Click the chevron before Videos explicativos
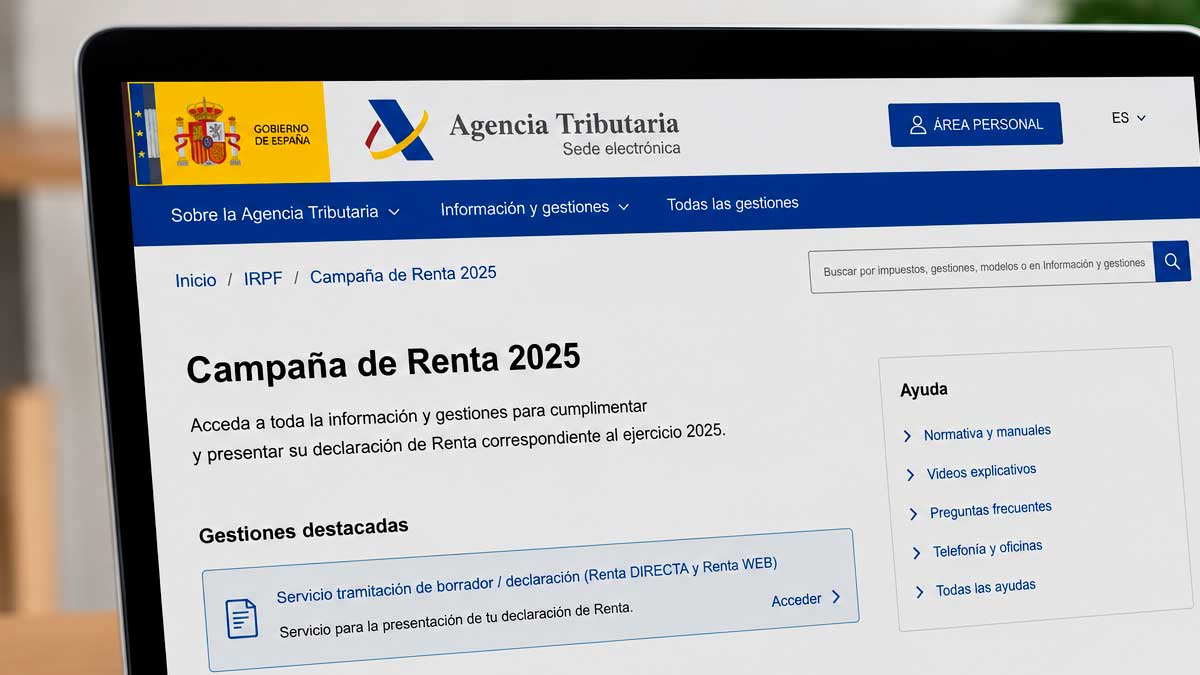The height and width of the screenshot is (675, 1200). tap(910, 475)
